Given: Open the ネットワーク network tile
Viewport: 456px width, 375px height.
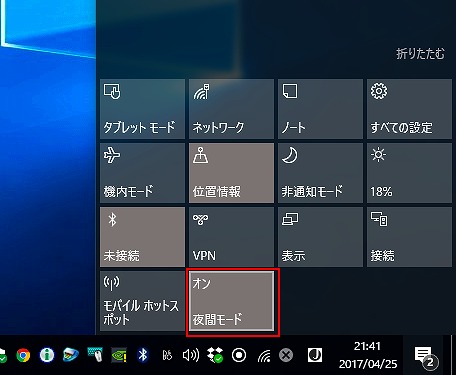Looking at the screenshot, I should [231, 109].
